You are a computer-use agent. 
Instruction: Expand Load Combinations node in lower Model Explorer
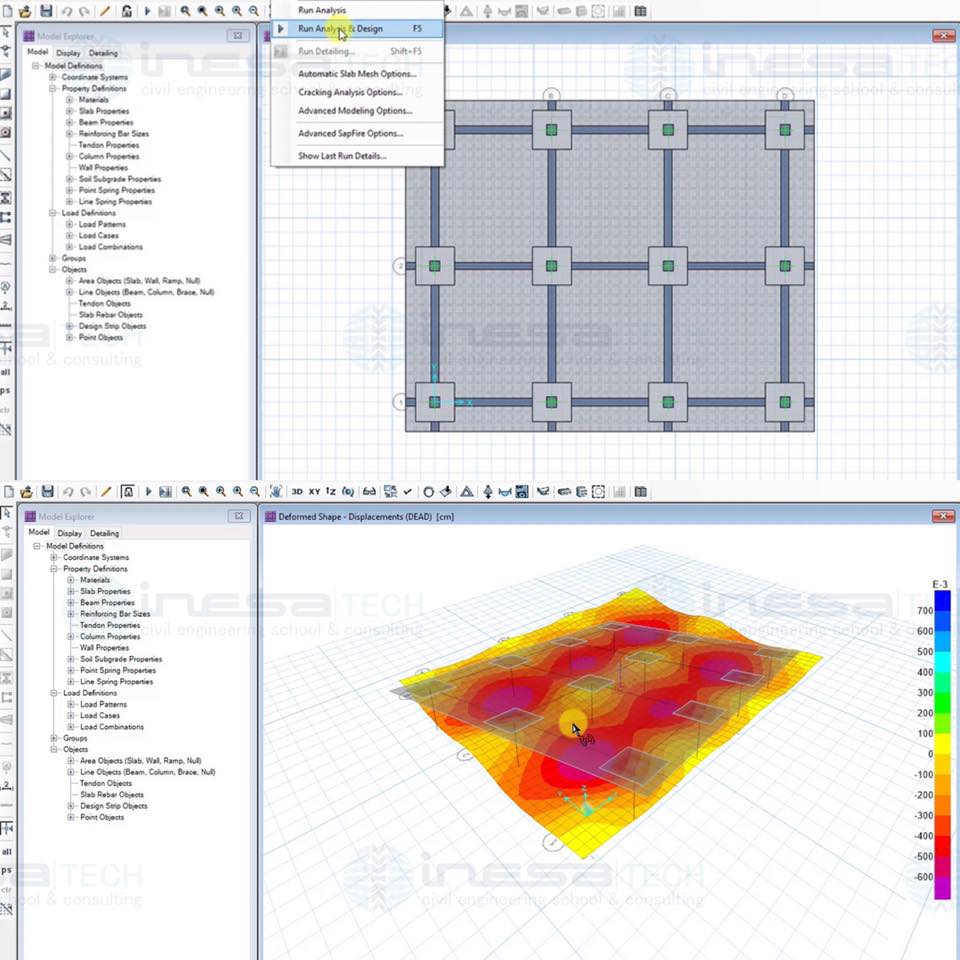(71, 727)
